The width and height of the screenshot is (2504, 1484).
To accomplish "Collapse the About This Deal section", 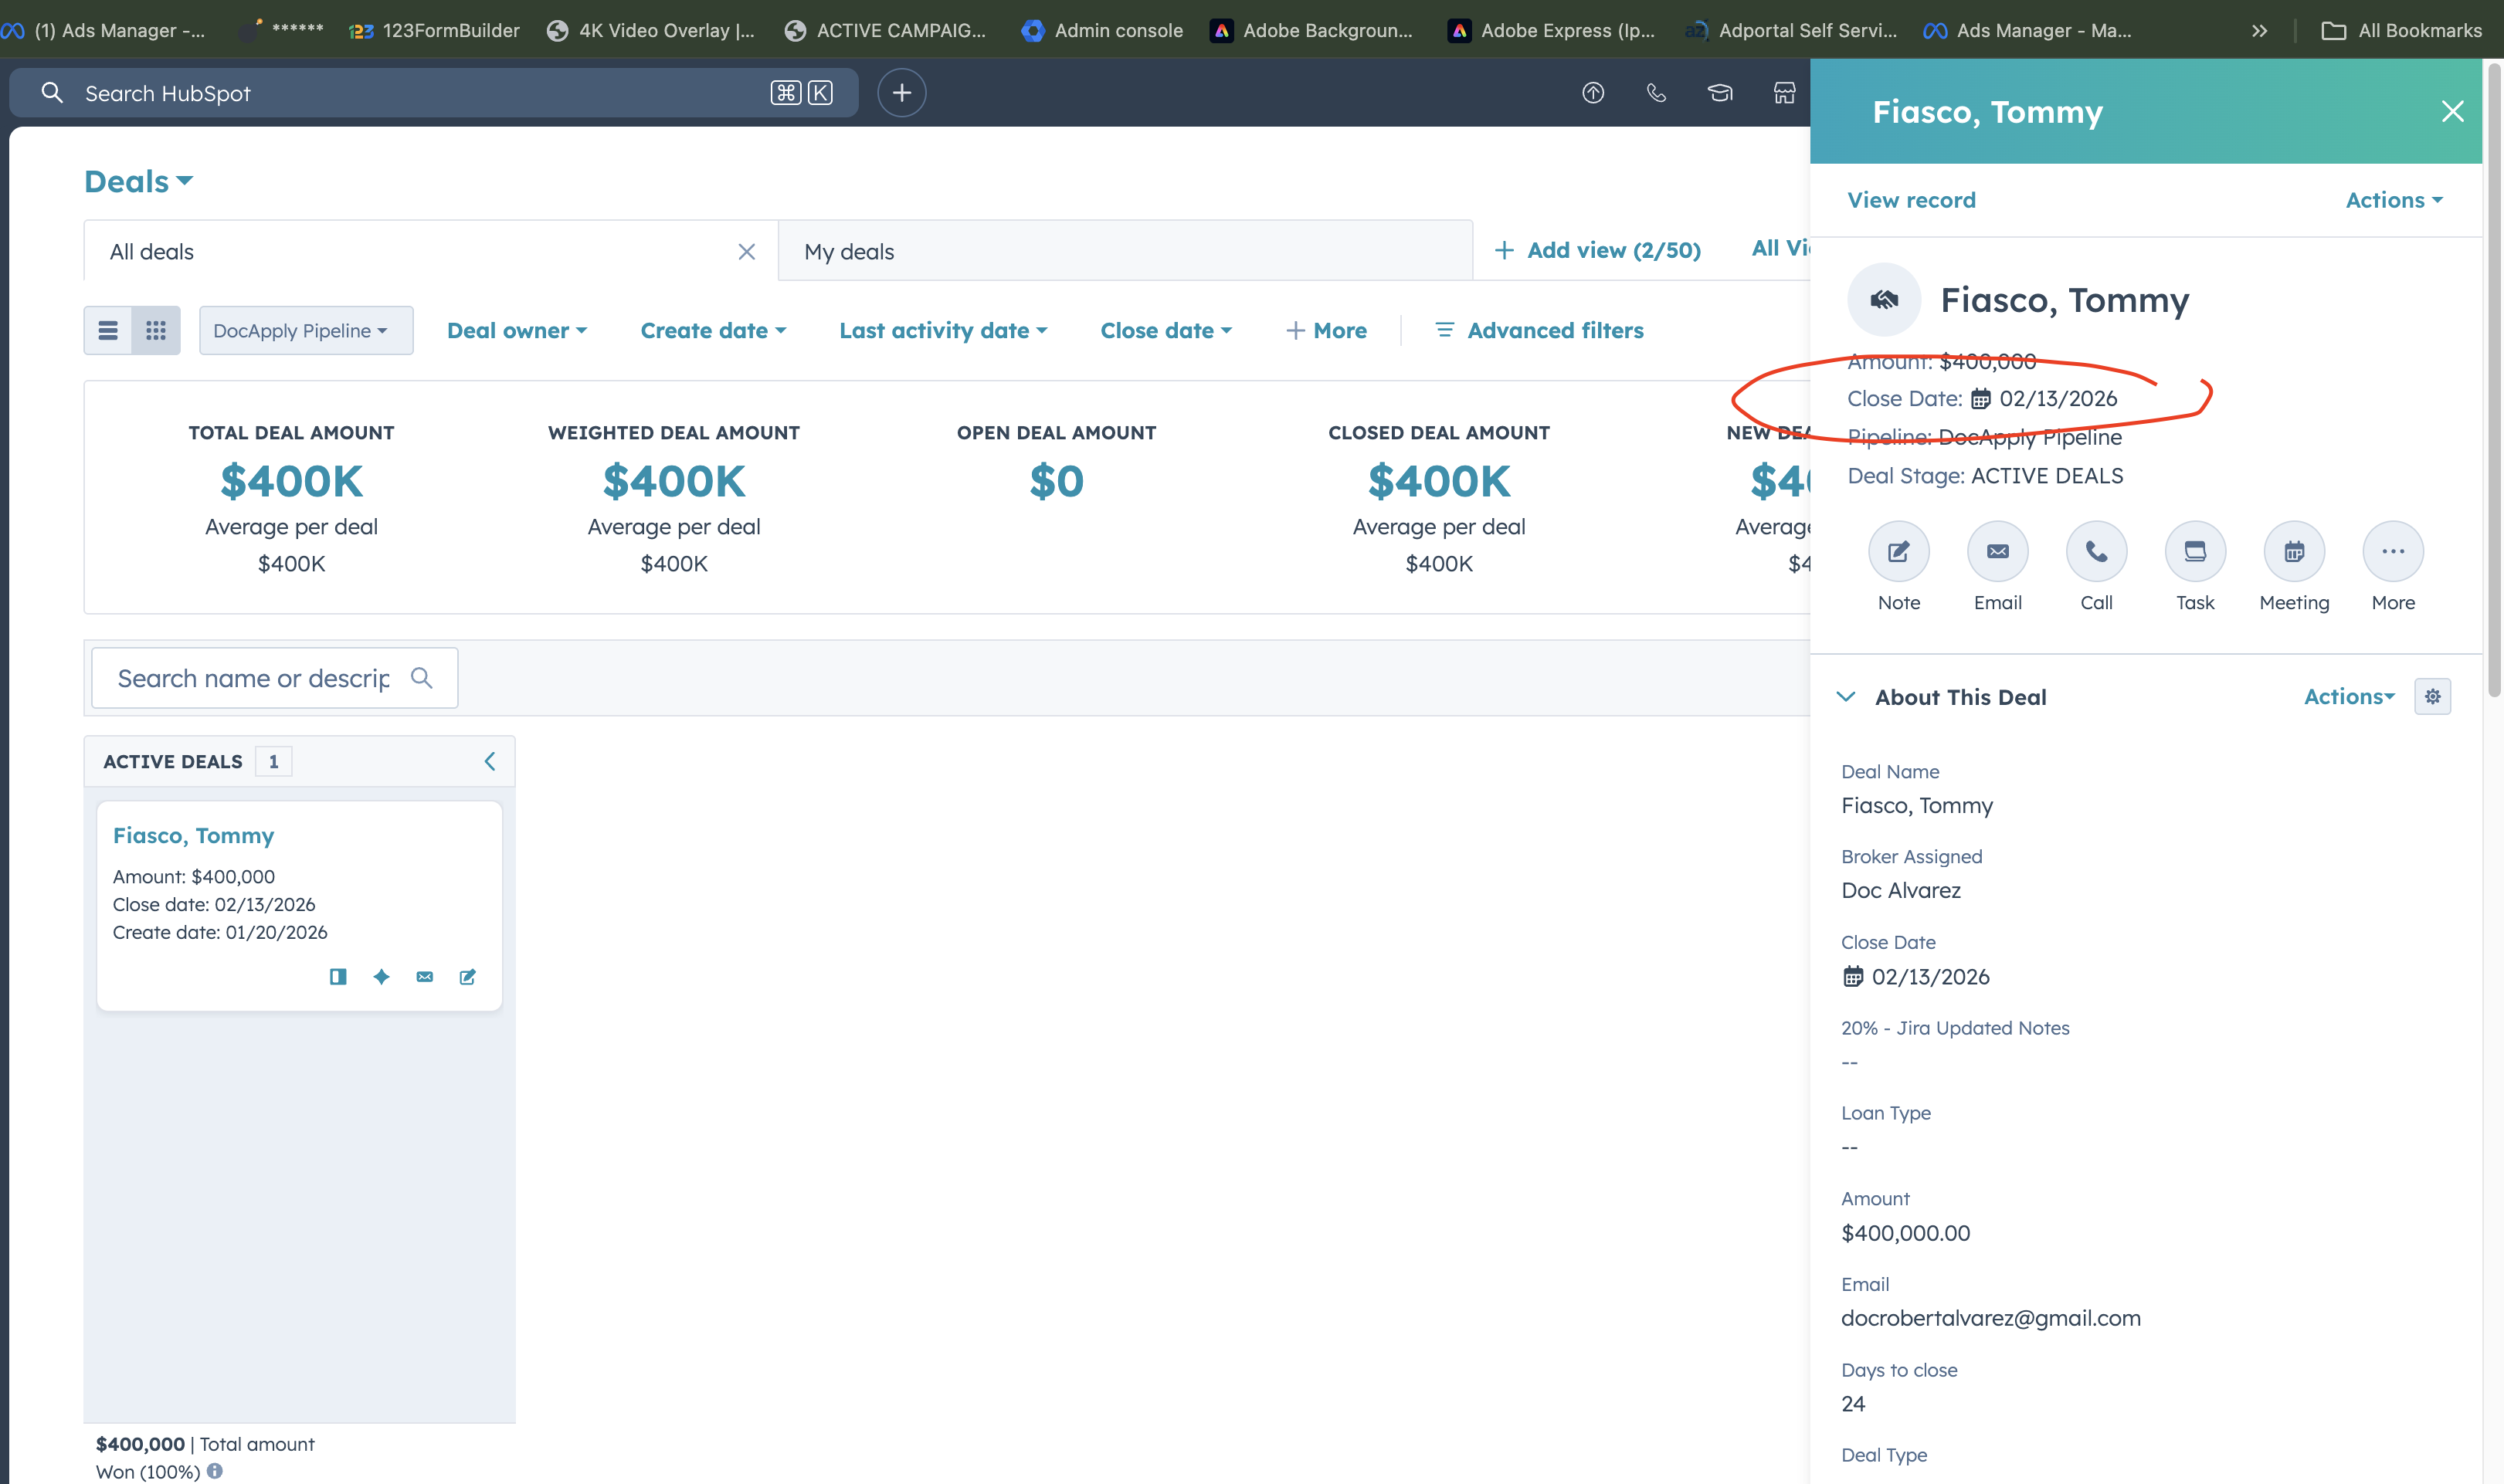I will pyautogui.click(x=1846, y=696).
